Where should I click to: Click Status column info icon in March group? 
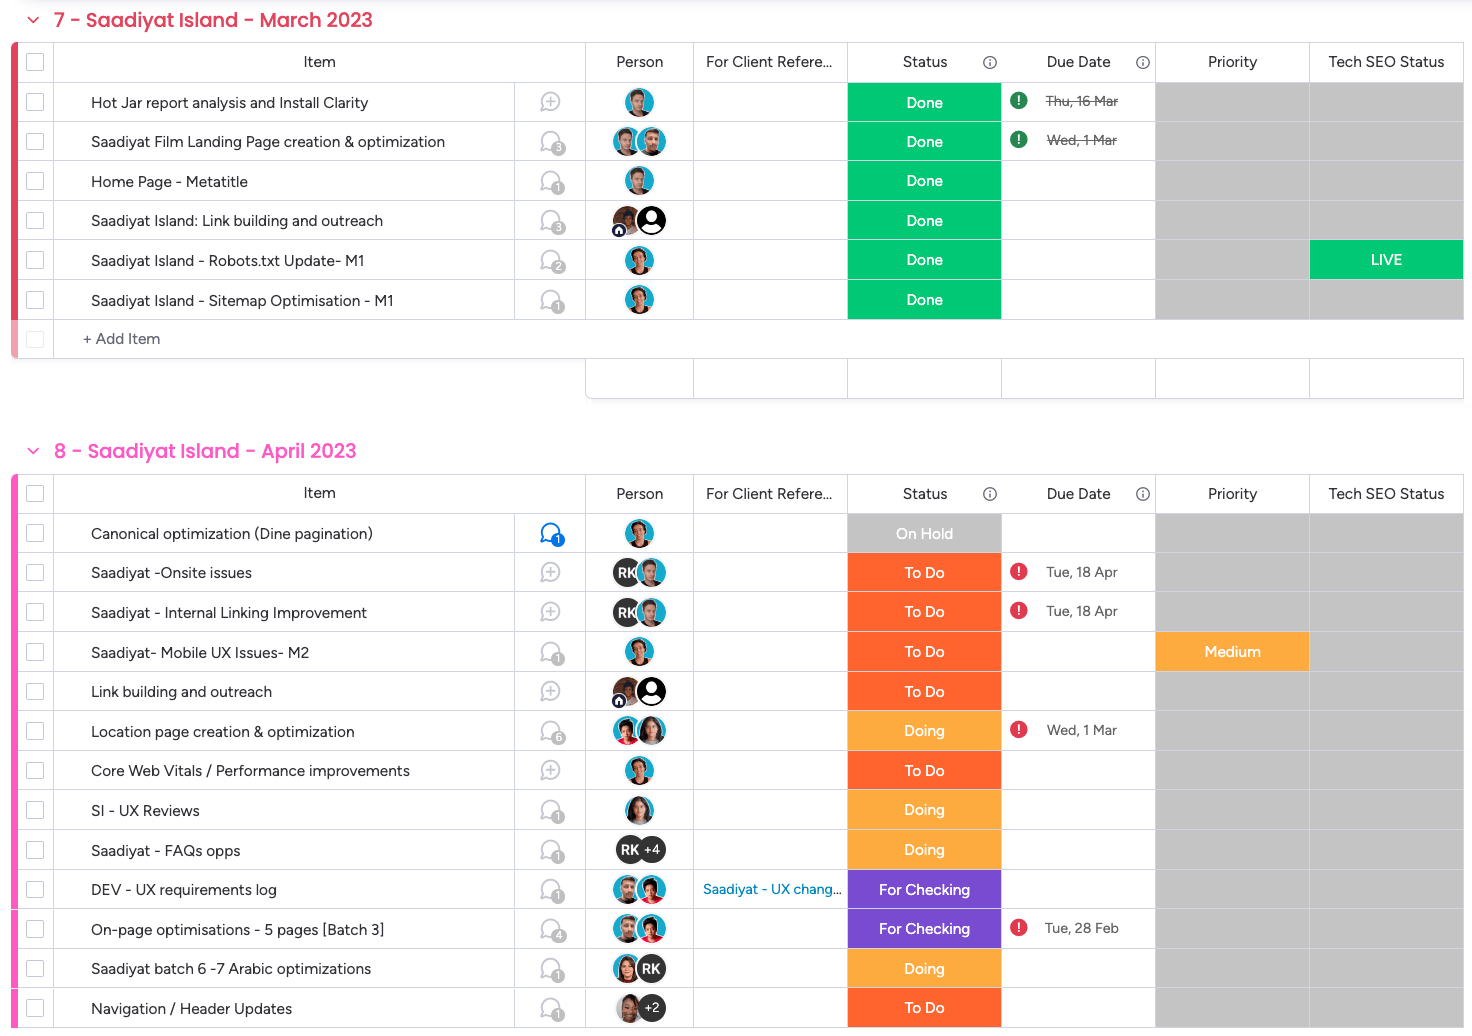(x=990, y=62)
